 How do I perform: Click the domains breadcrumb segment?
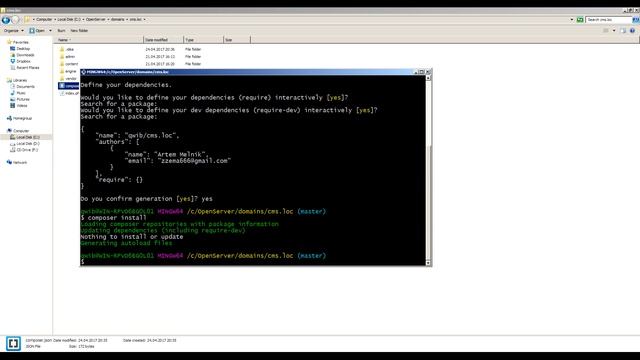pyautogui.click(x=118, y=19)
